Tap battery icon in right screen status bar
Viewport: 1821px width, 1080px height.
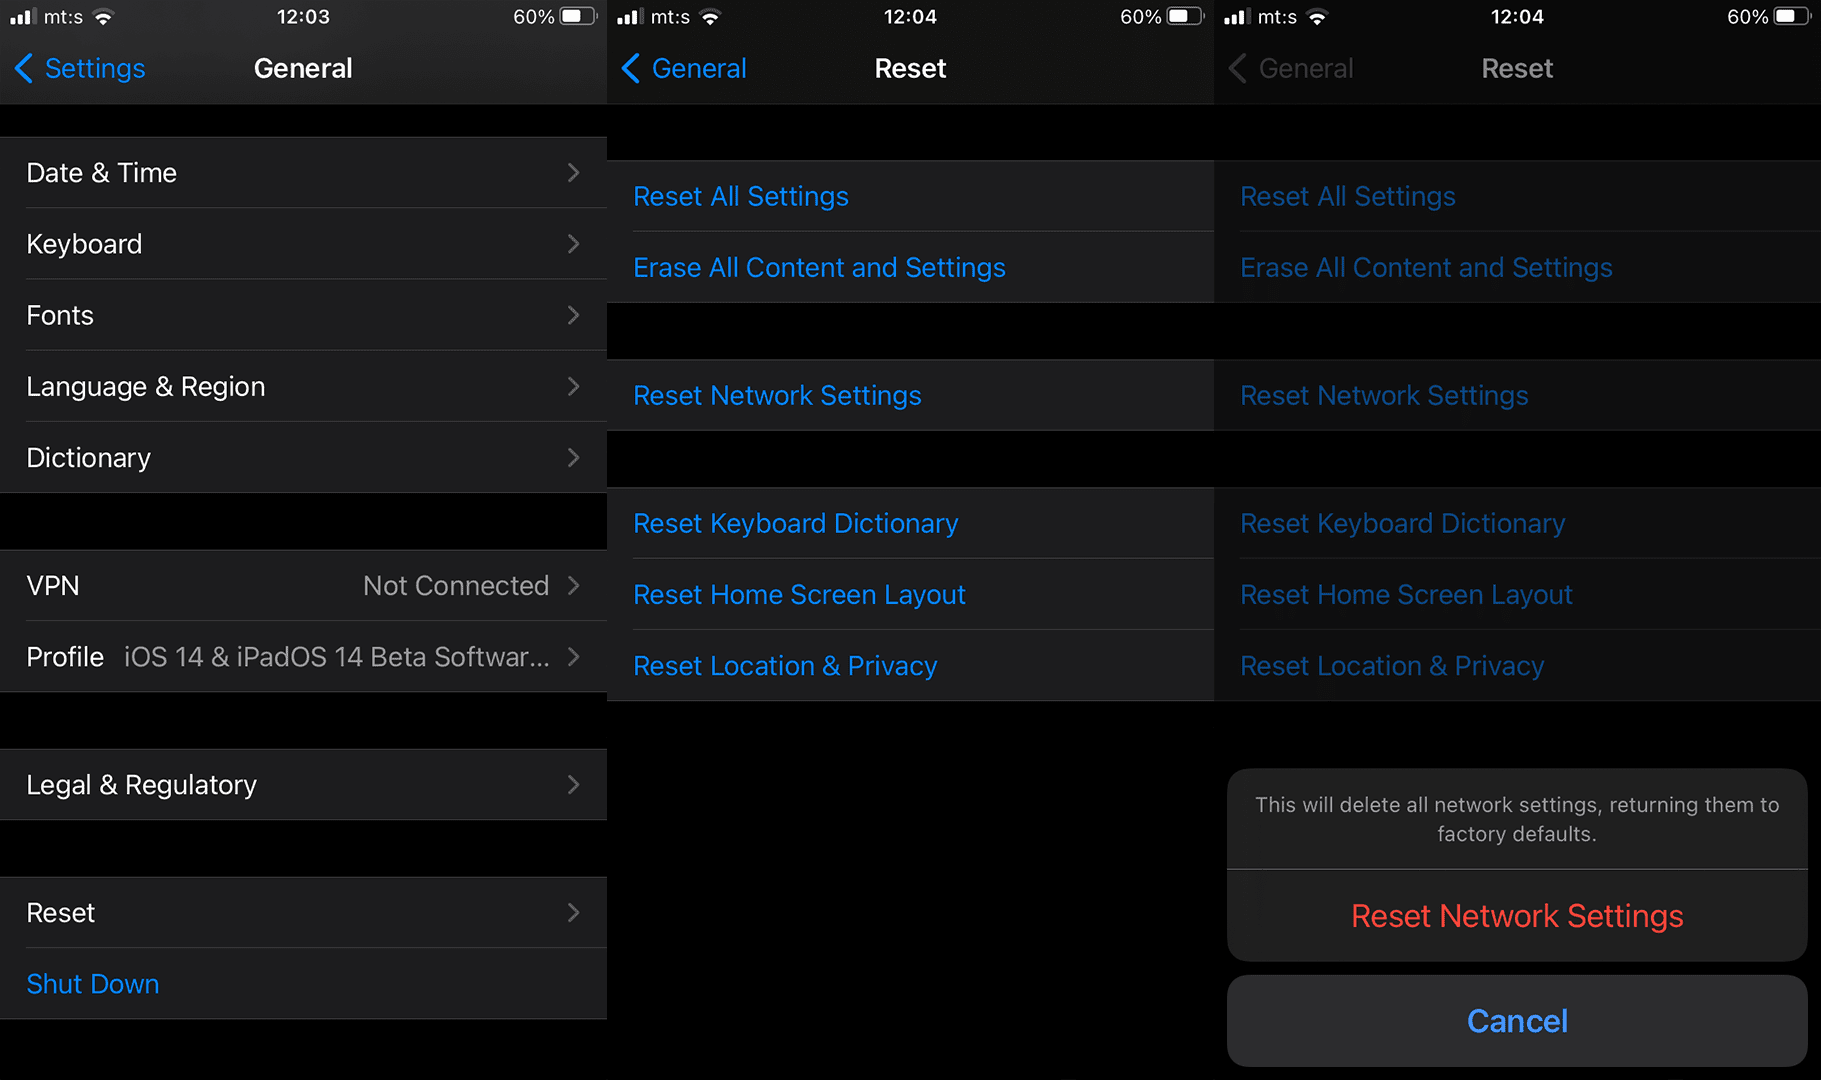(x=1792, y=17)
